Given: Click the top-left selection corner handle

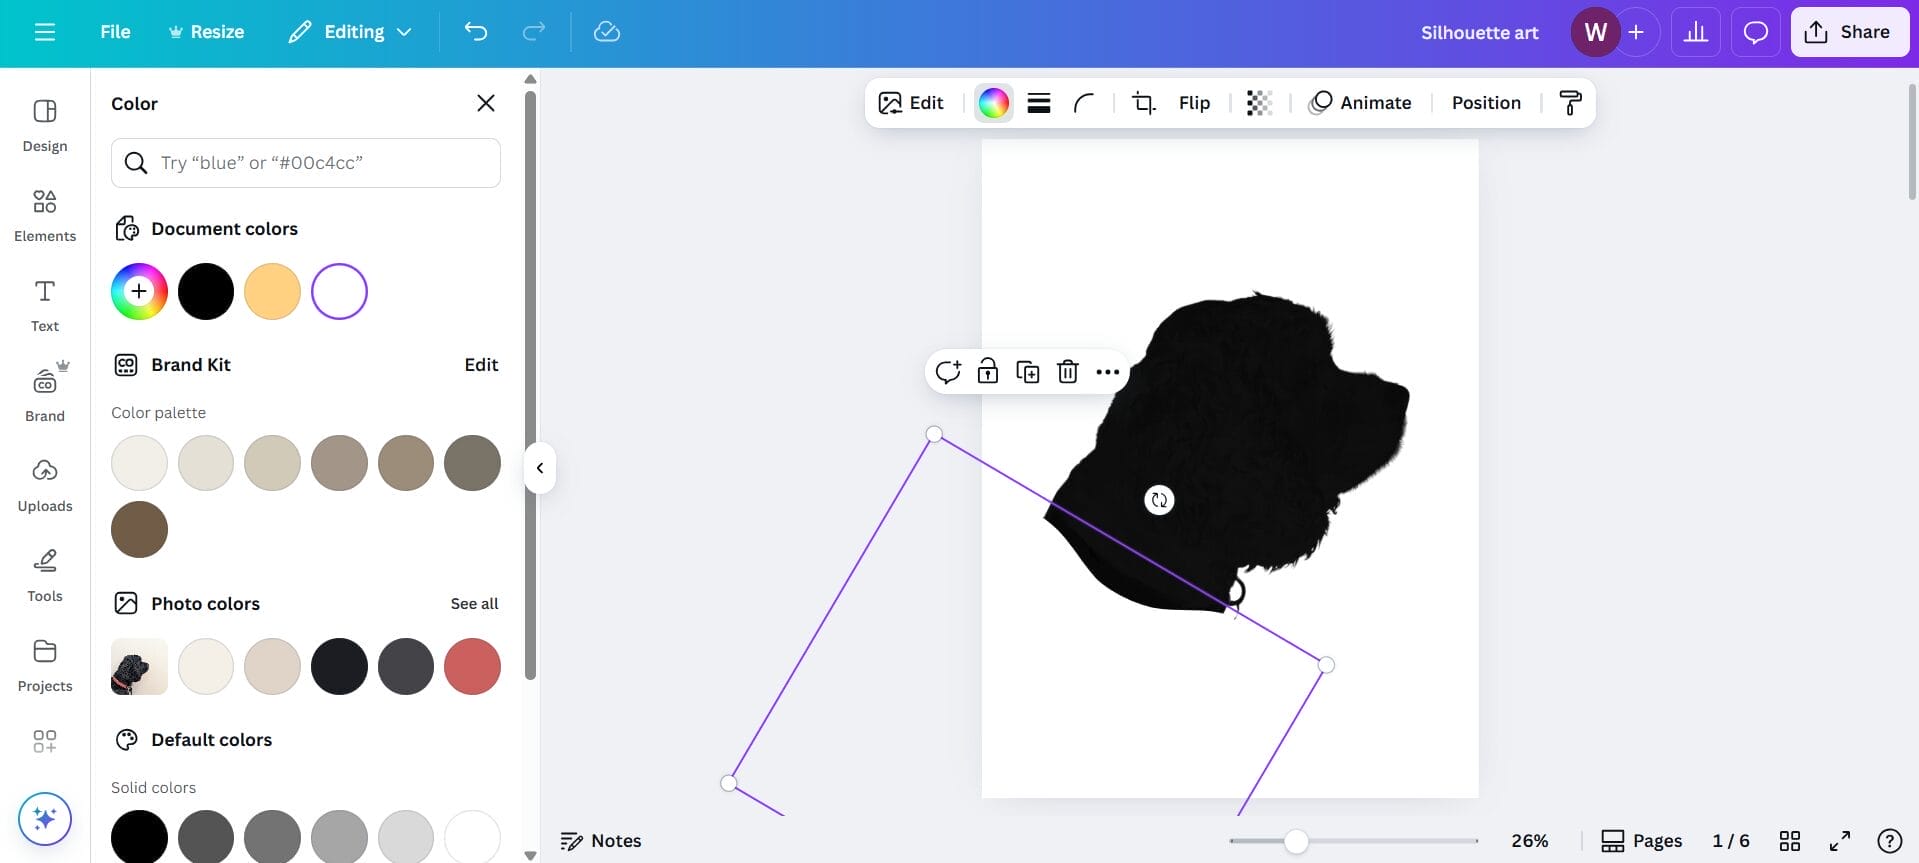Looking at the screenshot, I should pyautogui.click(x=934, y=434).
